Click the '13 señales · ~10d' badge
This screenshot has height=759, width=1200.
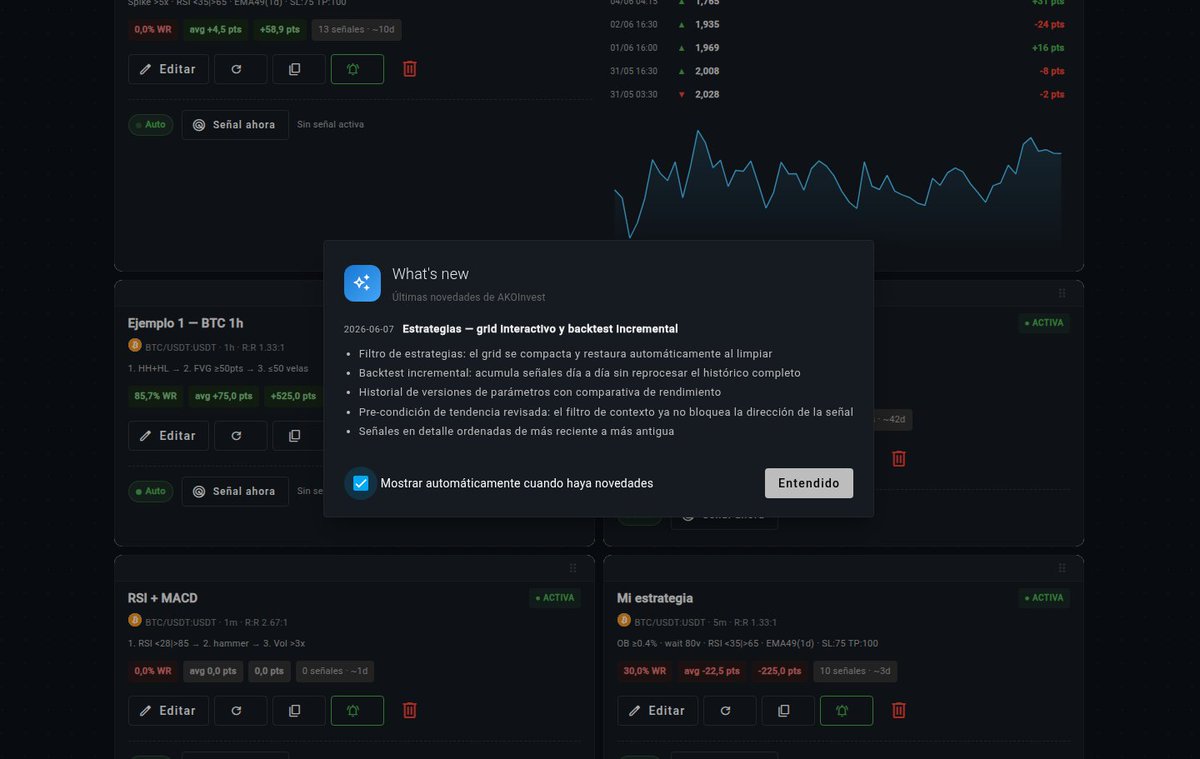(x=357, y=30)
